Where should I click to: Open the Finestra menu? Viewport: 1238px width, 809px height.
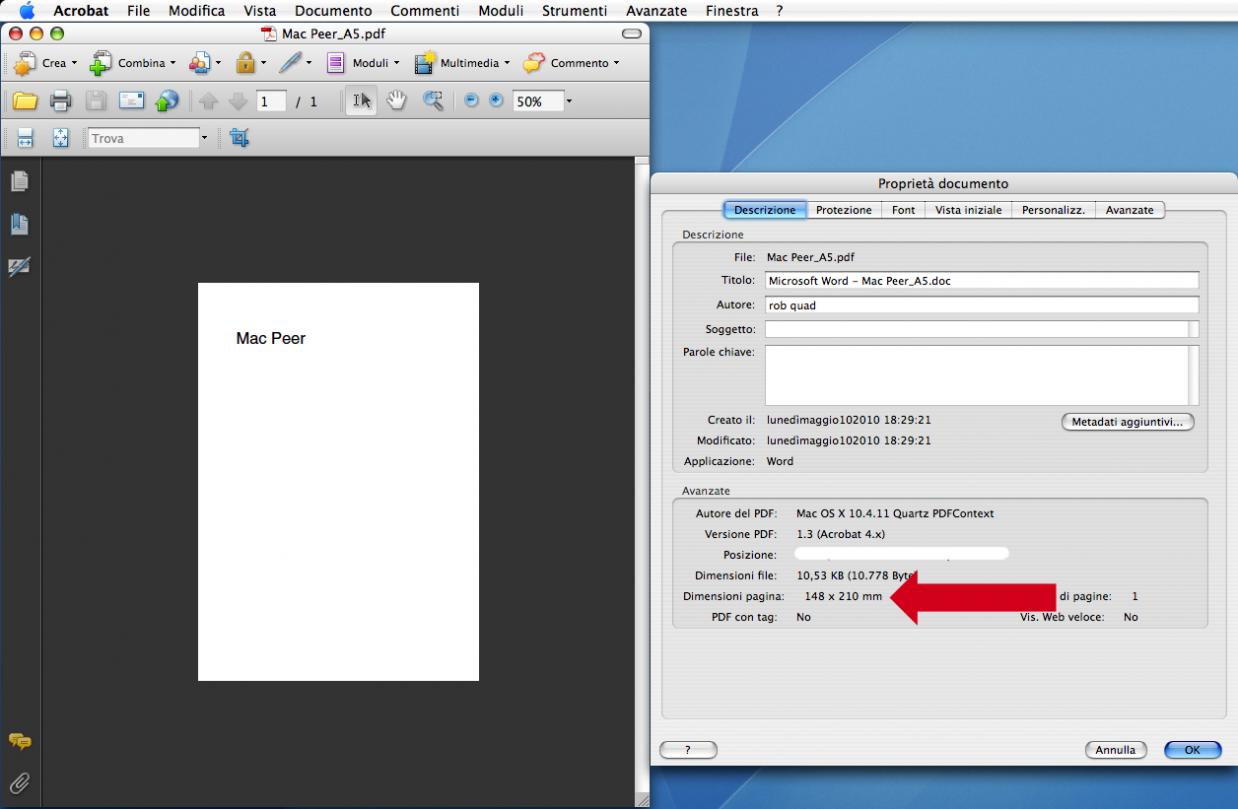pyautogui.click(x=731, y=11)
